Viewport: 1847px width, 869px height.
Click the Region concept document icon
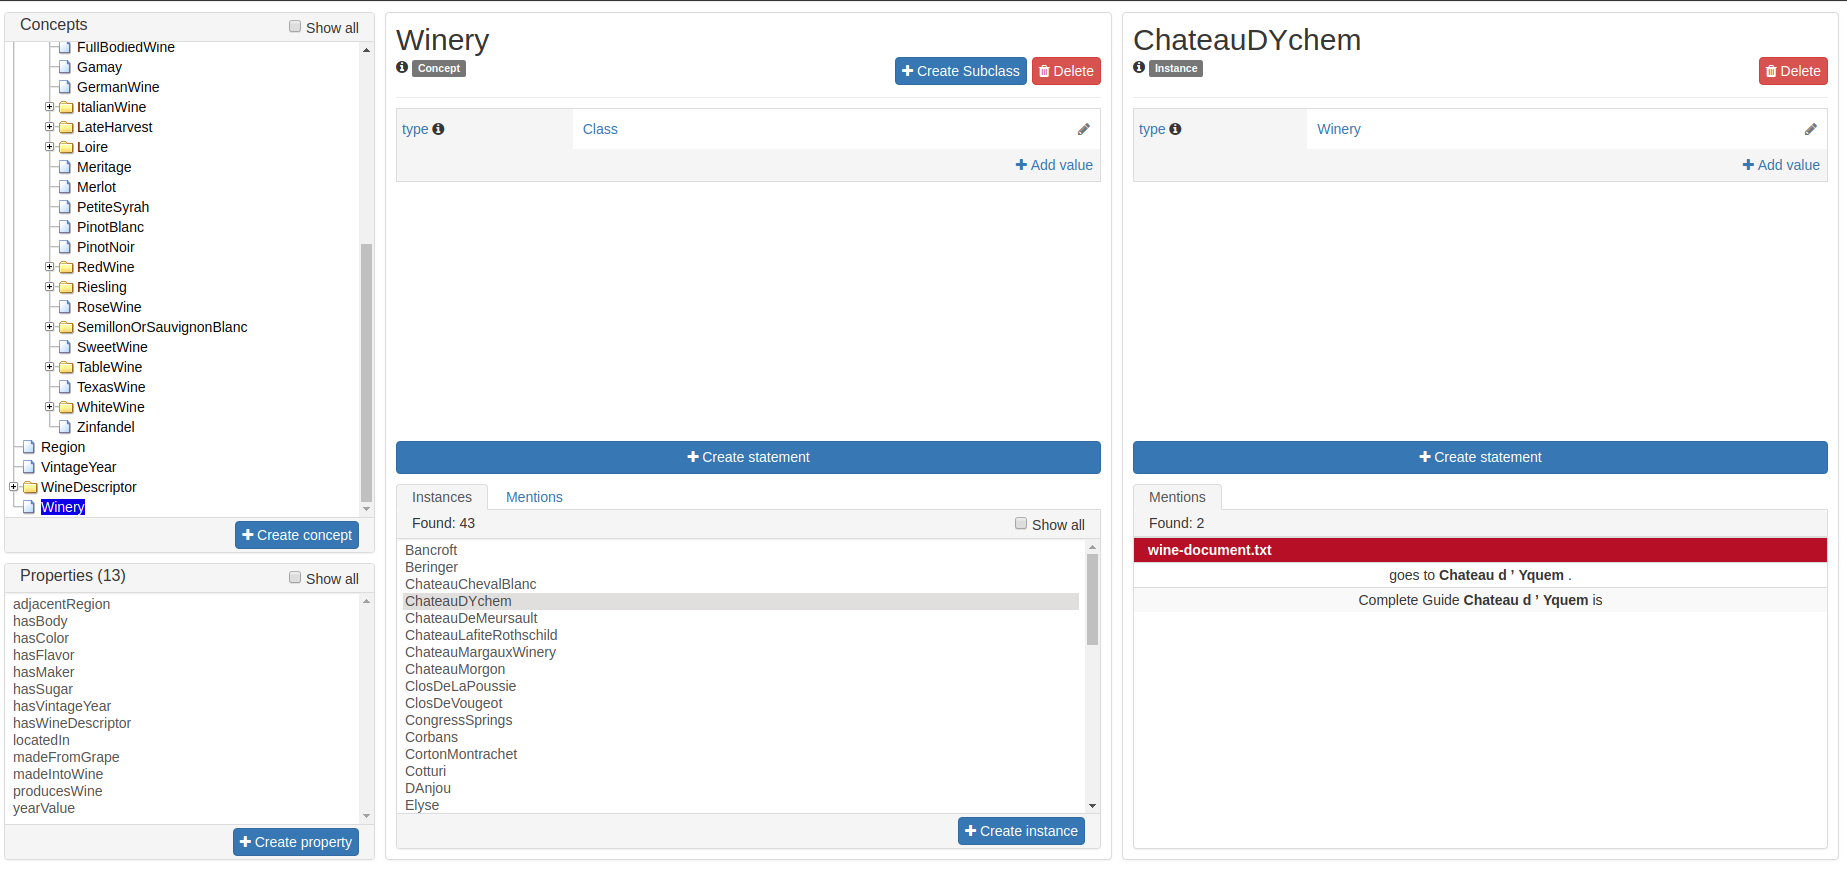(29, 447)
